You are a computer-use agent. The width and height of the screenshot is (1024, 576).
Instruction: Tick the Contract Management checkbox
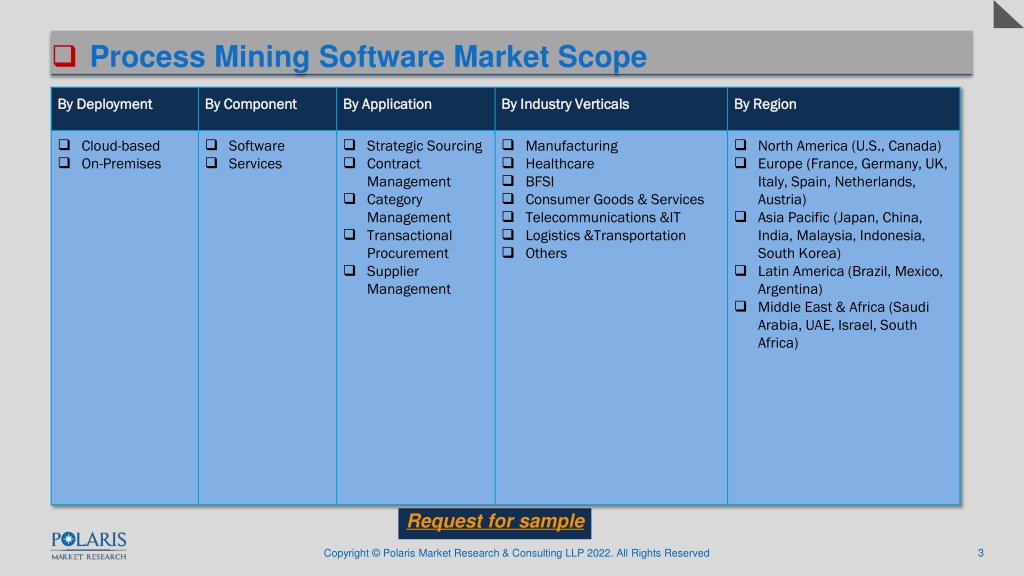[349, 163]
